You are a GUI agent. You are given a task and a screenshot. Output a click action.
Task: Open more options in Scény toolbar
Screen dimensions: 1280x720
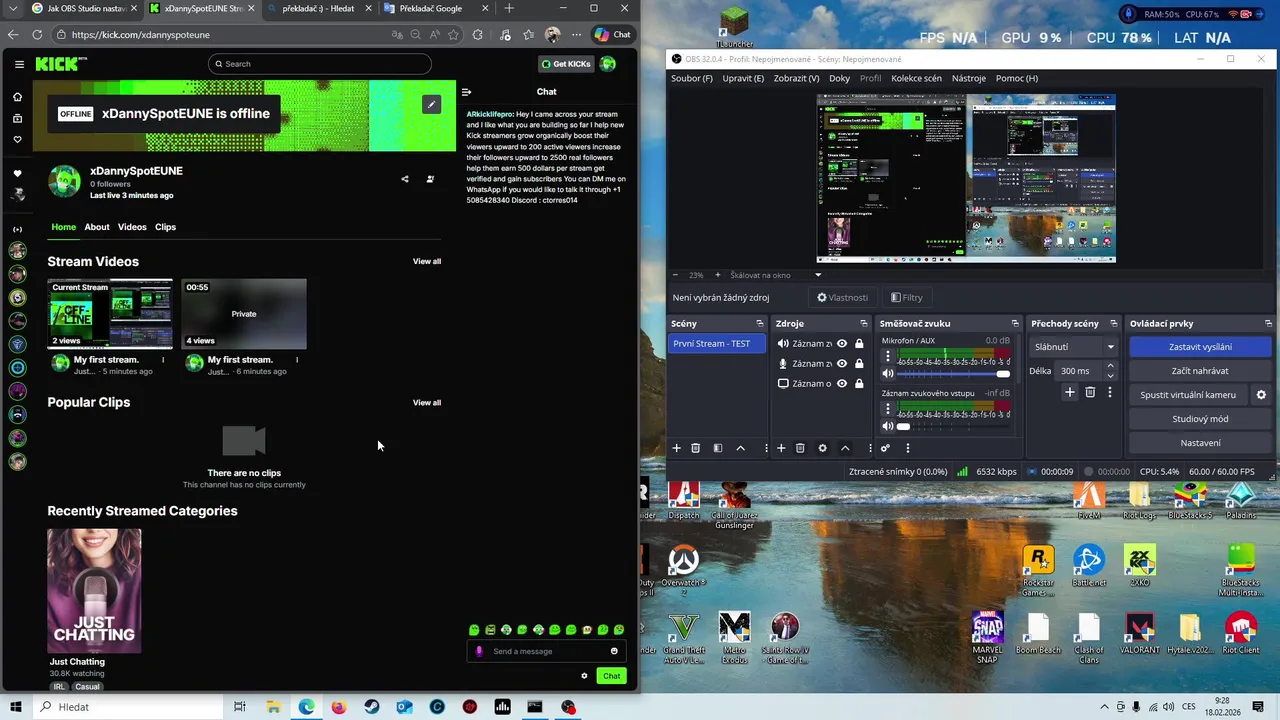coord(766,448)
